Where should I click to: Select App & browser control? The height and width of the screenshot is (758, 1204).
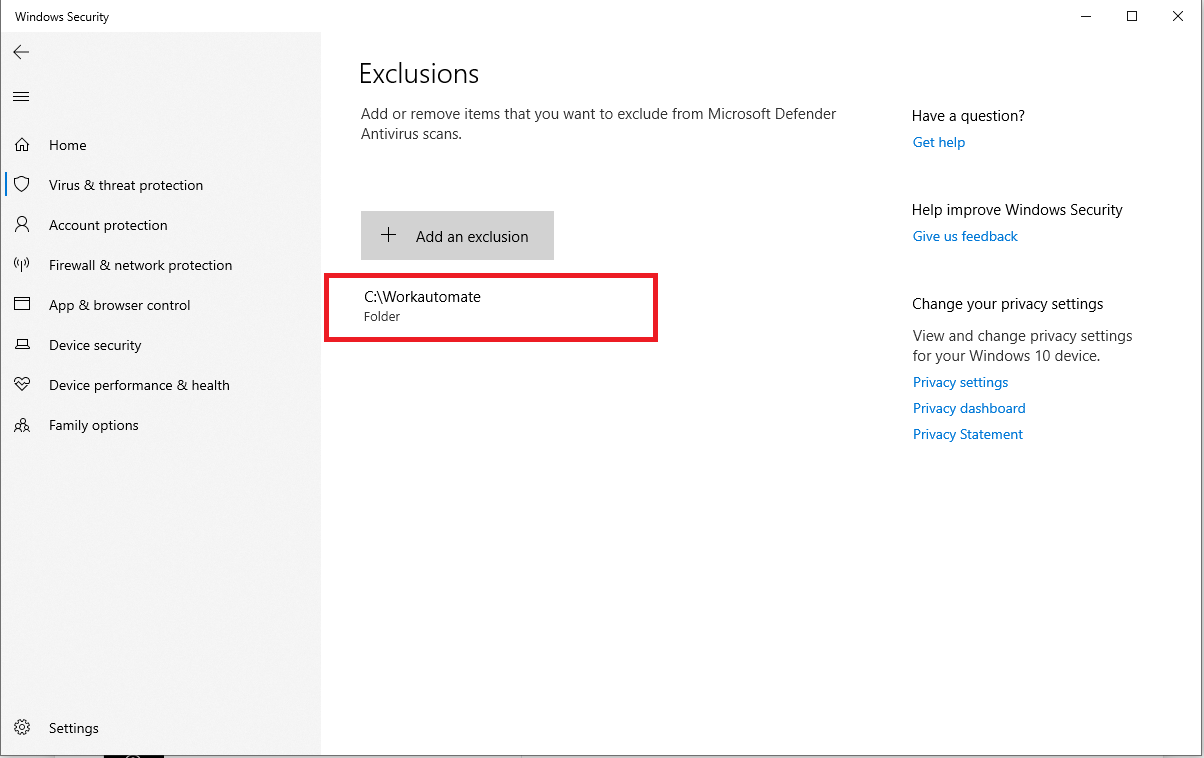click(x=160, y=305)
